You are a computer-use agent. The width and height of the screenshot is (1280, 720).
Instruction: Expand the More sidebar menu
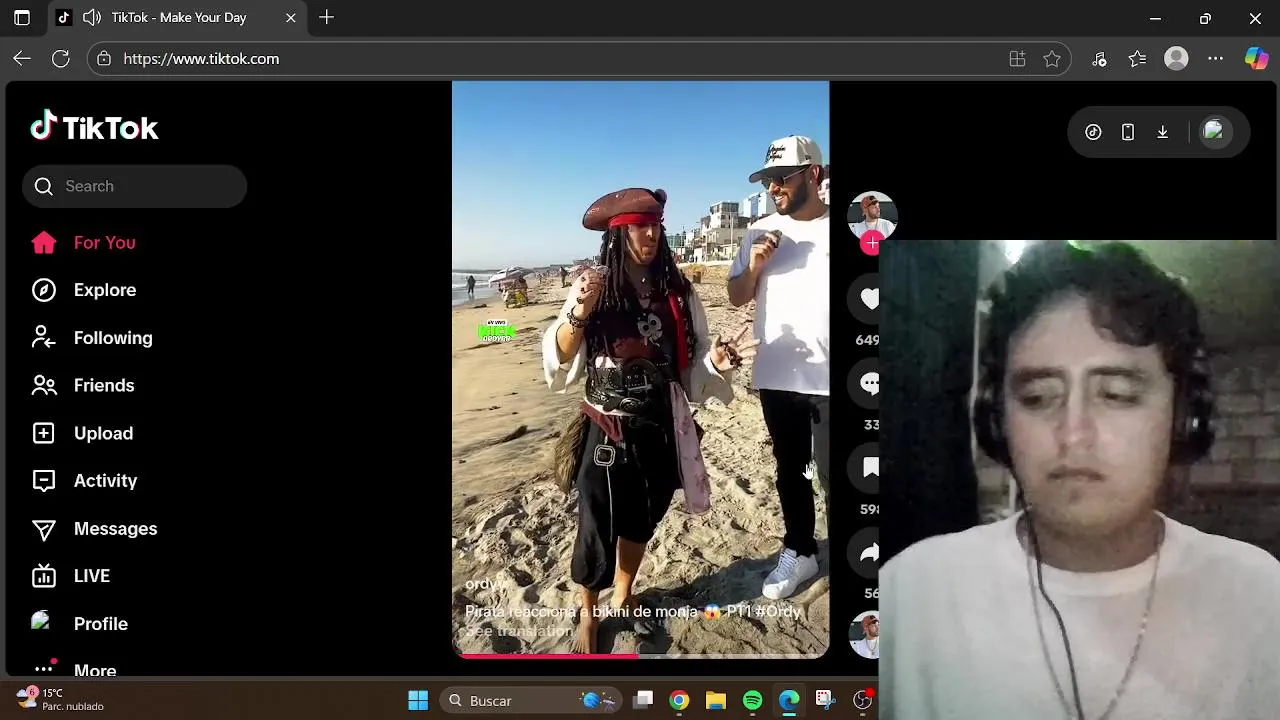pyautogui.click(x=74, y=669)
